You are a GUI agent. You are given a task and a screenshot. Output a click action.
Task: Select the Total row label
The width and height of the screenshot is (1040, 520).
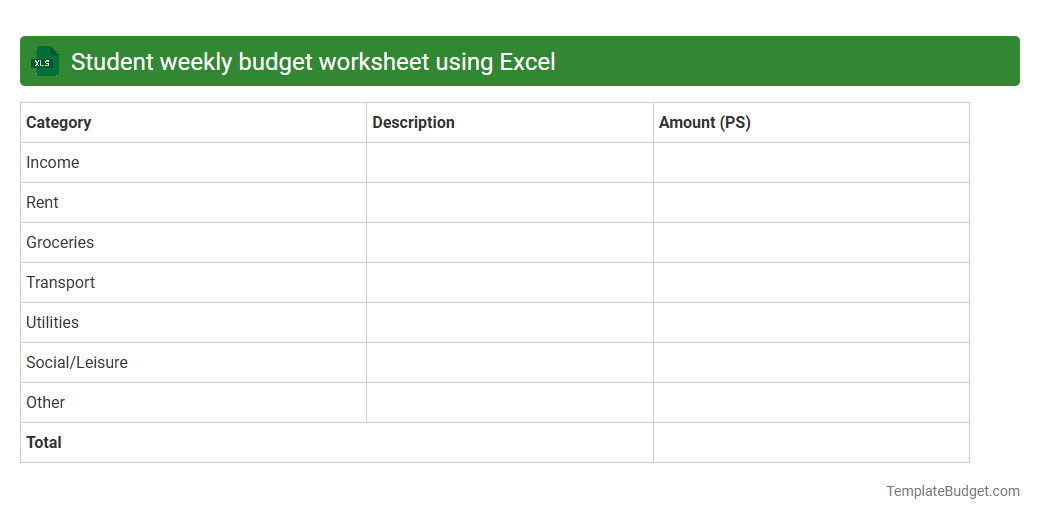pyautogui.click(x=337, y=442)
